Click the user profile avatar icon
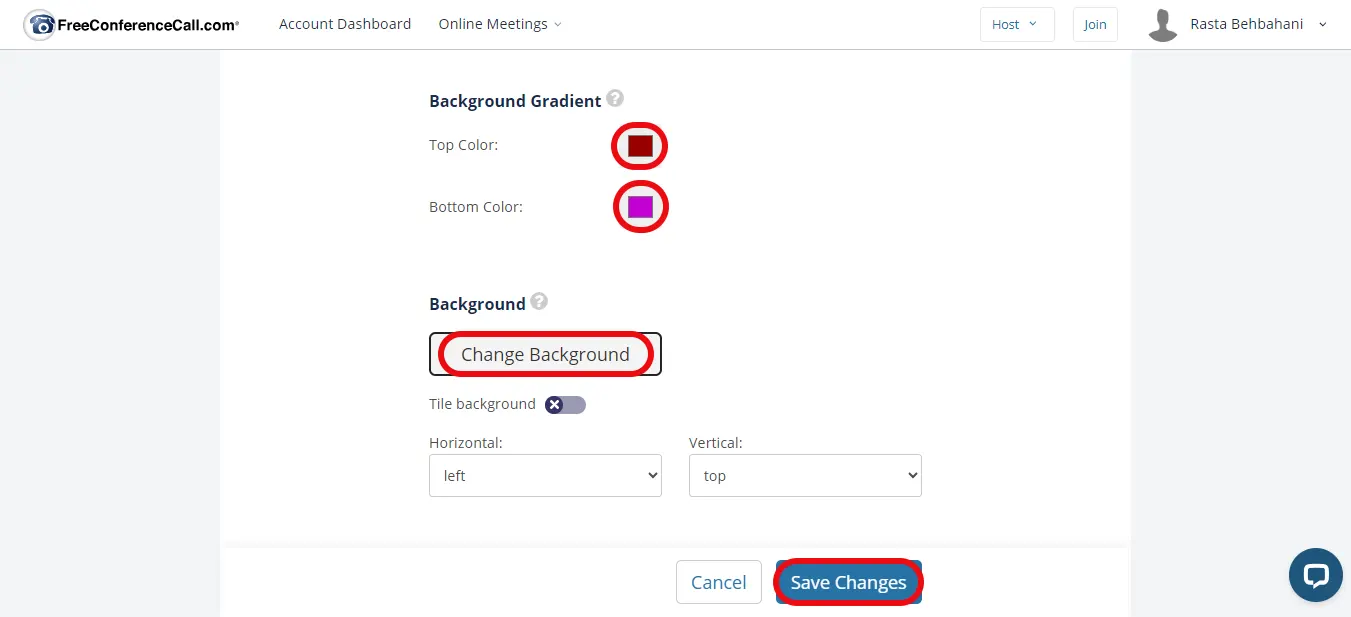The width and height of the screenshot is (1351, 617). coord(1162,25)
